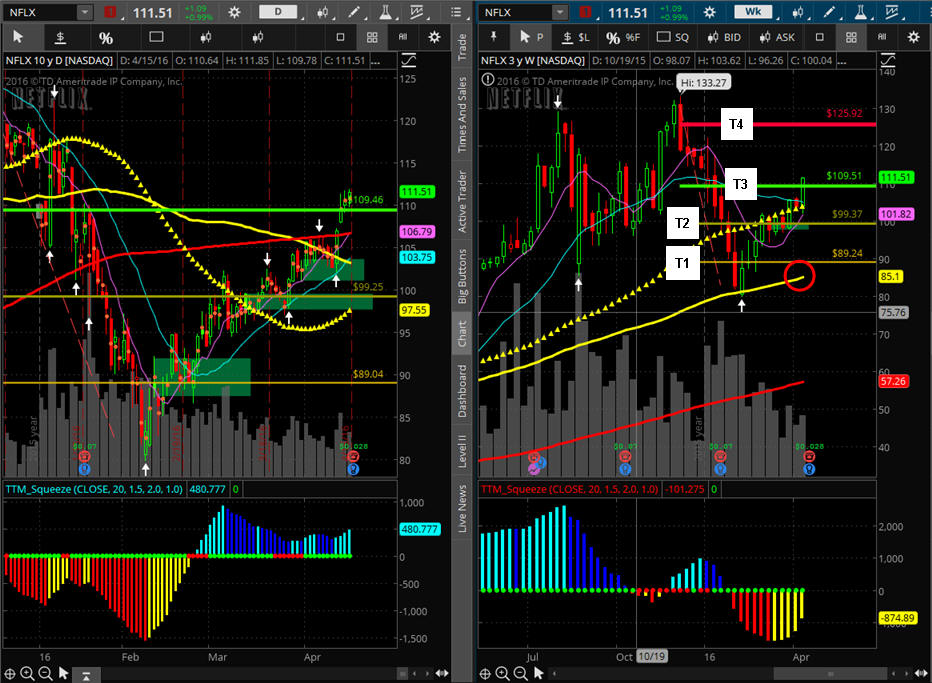Toggle the four-square grid layout on left toolbar
Image resolution: width=932 pixels, height=683 pixels.
[371, 38]
